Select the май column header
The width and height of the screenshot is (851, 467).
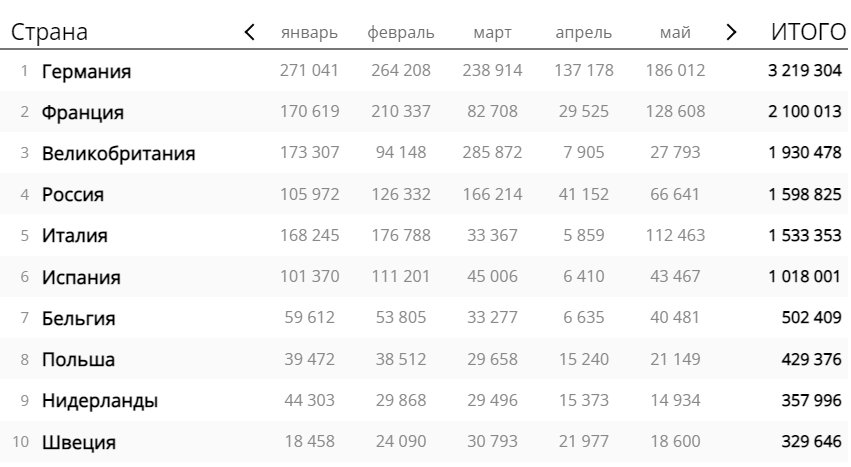[x=675, y=33]
